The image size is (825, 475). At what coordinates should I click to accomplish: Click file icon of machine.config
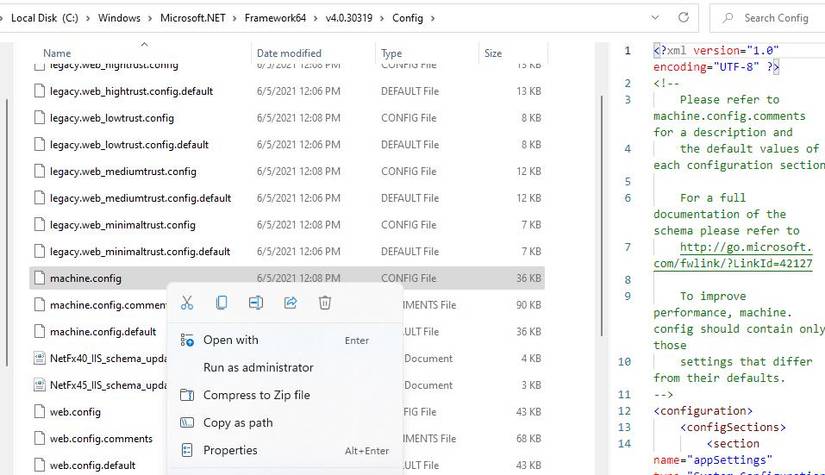pyautogui.click(x=39, y=278)
